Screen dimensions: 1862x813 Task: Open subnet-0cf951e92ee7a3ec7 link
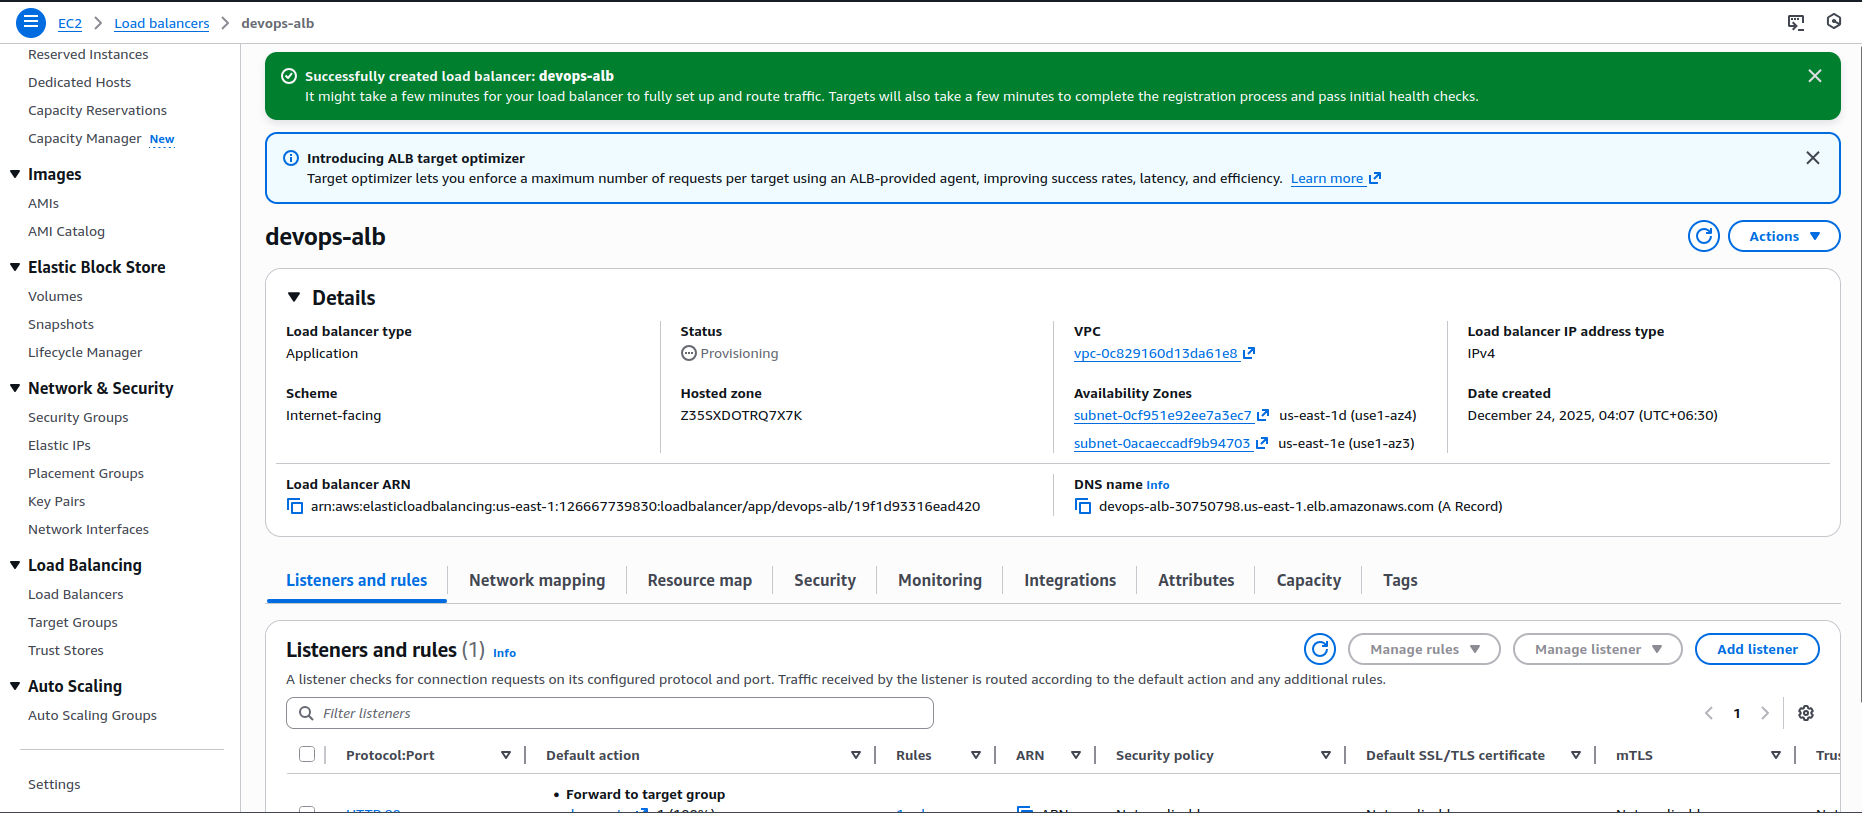(x=1171, y=415)
